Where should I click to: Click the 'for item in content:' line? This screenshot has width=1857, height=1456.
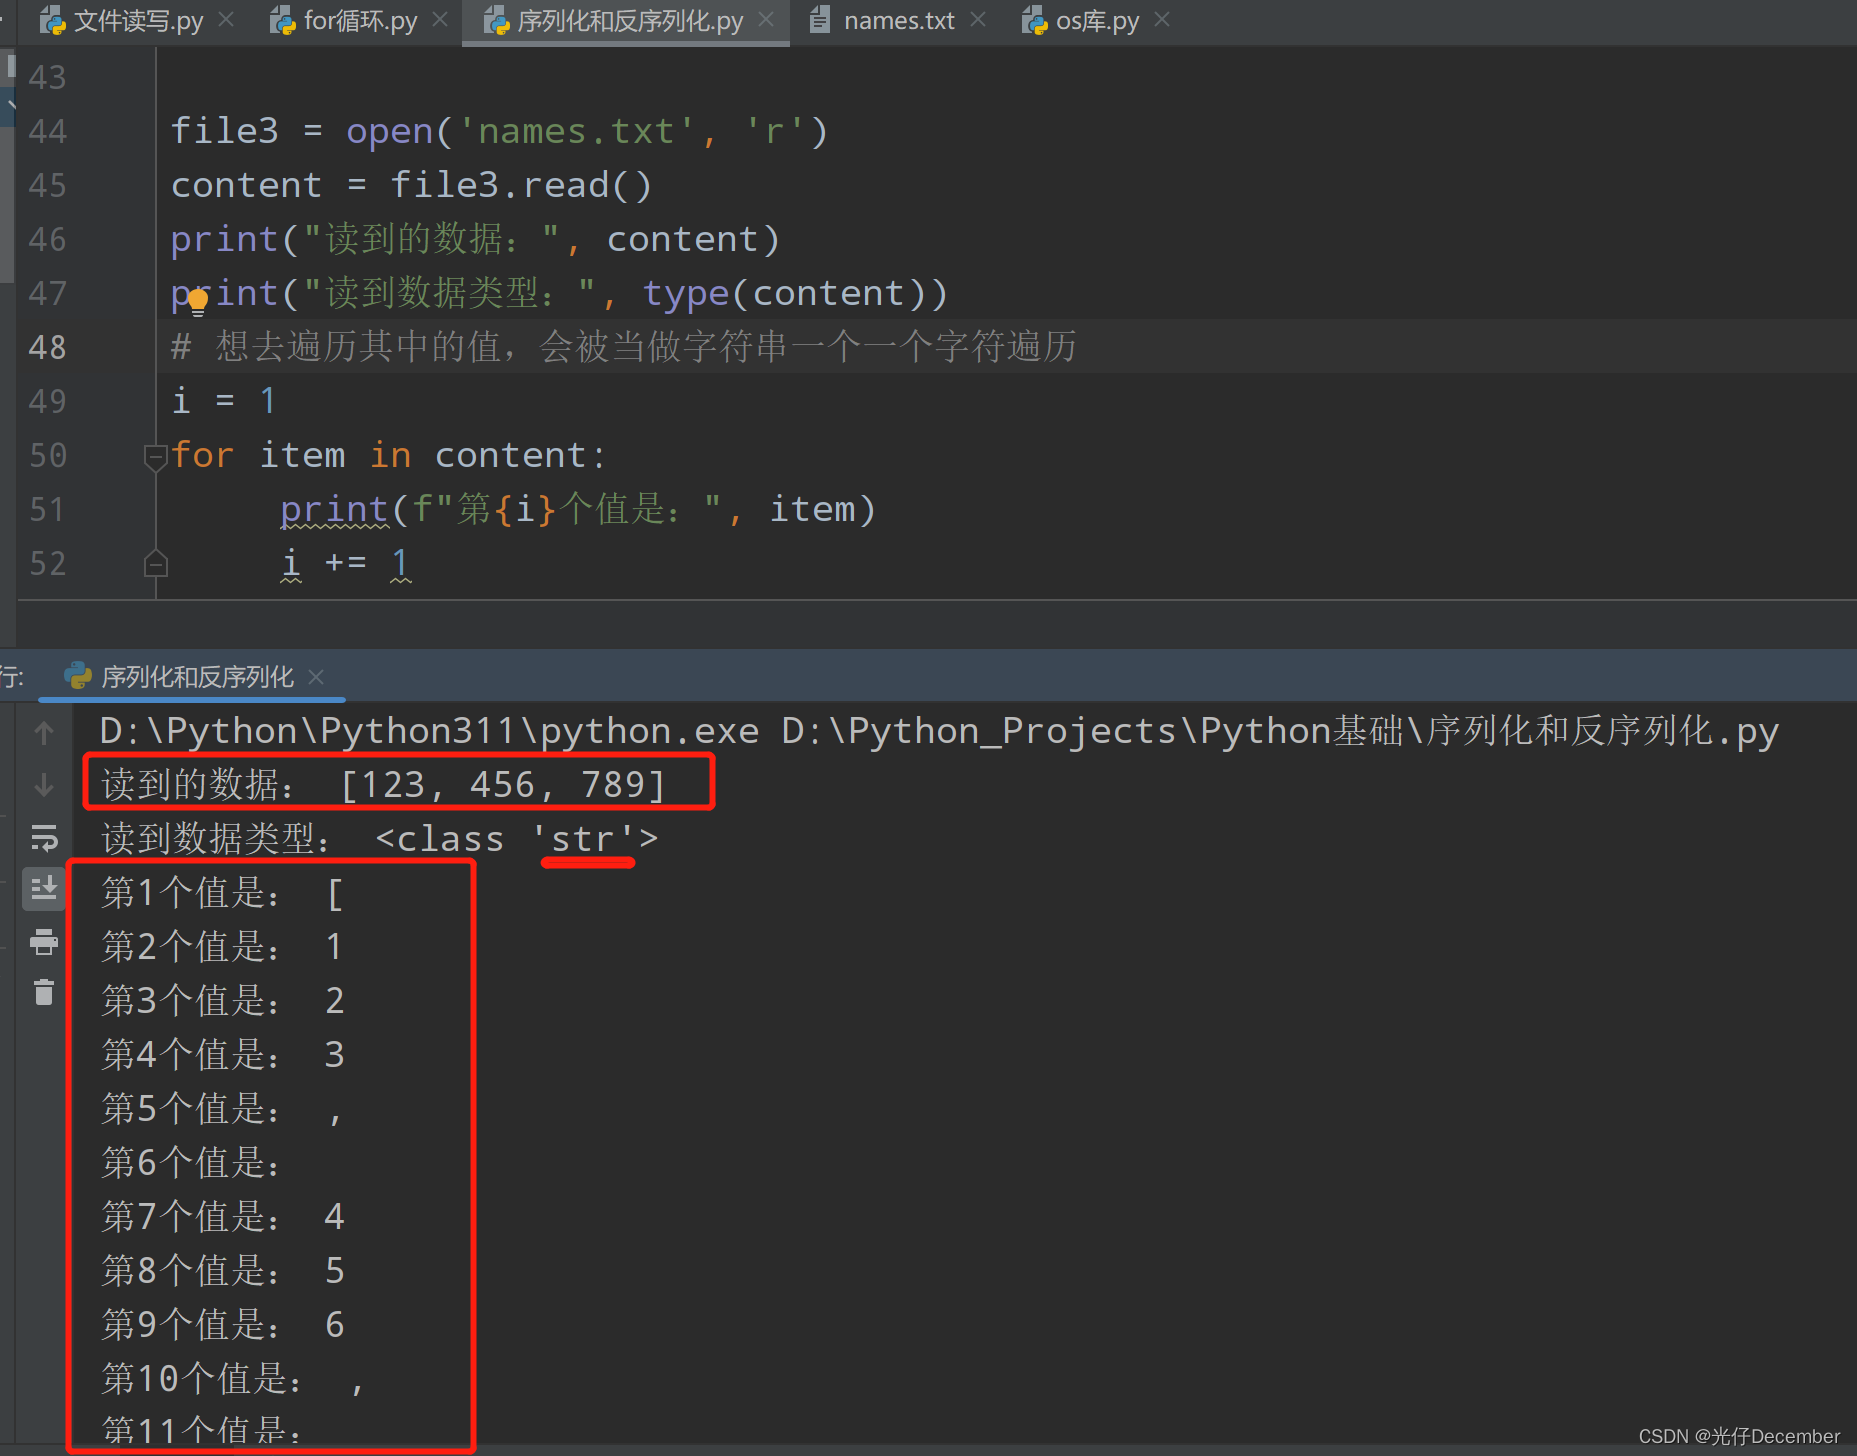pos(388,456)
